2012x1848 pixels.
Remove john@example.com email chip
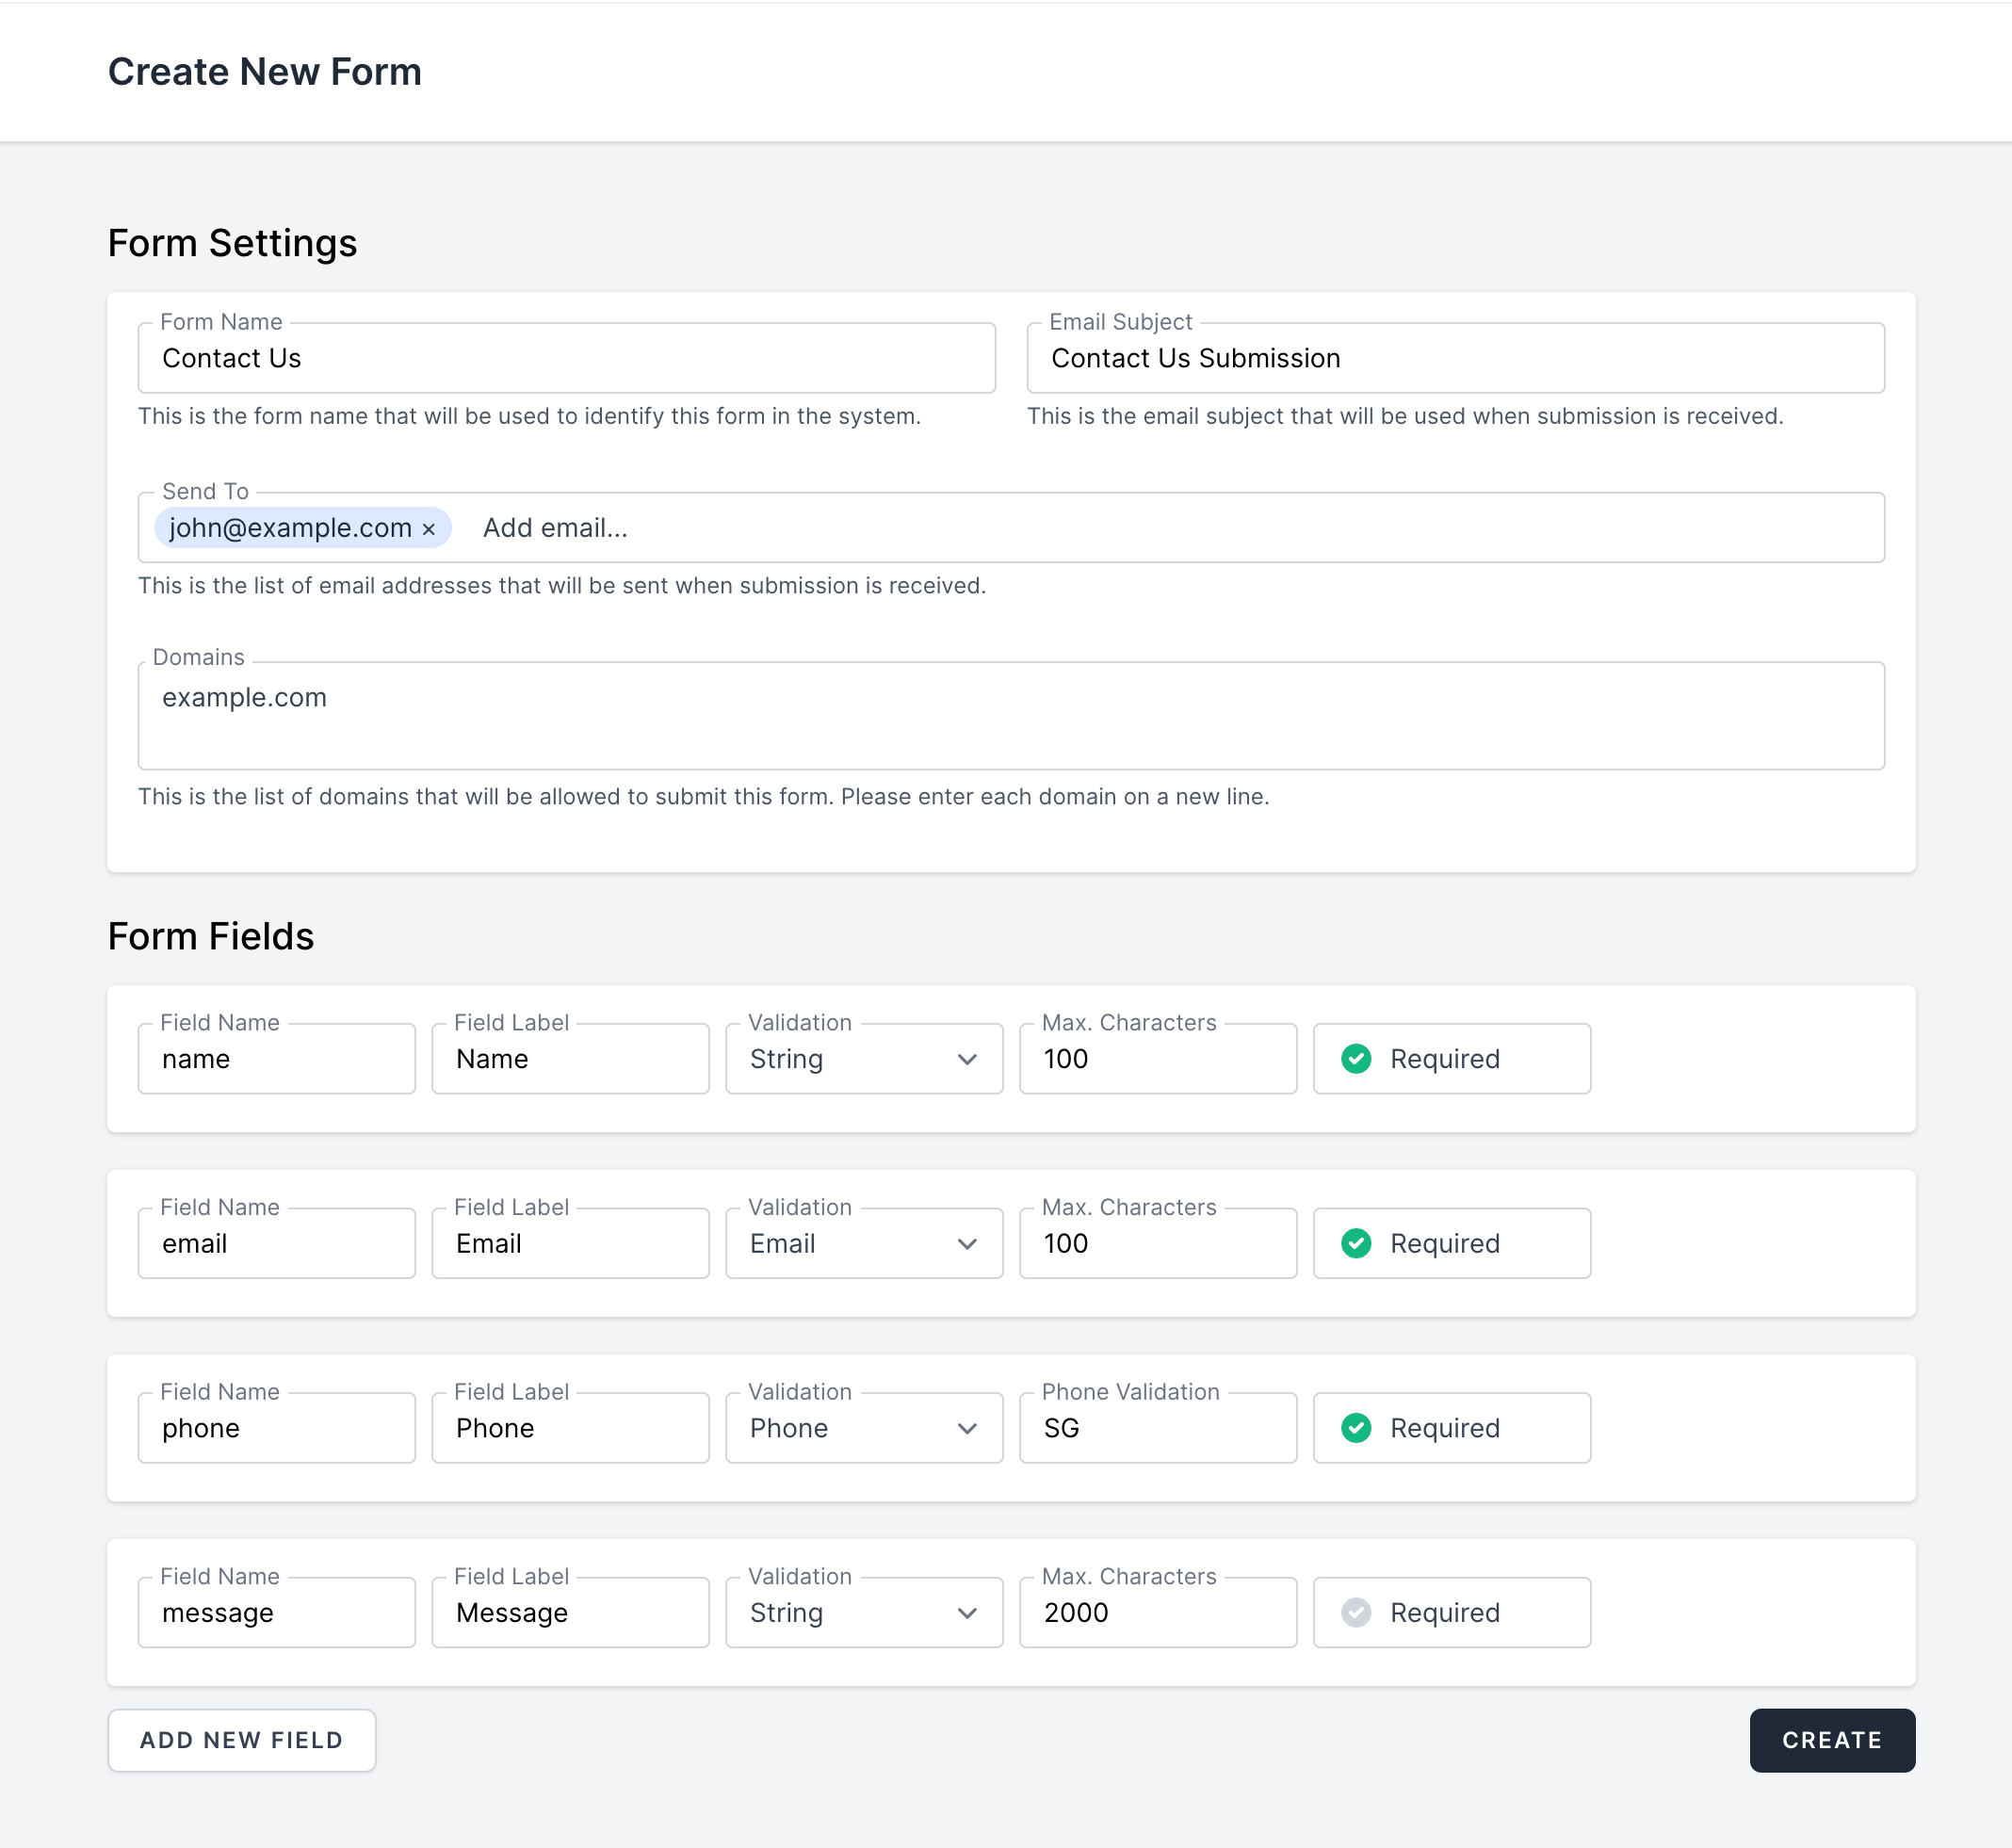tap(429, 529)
